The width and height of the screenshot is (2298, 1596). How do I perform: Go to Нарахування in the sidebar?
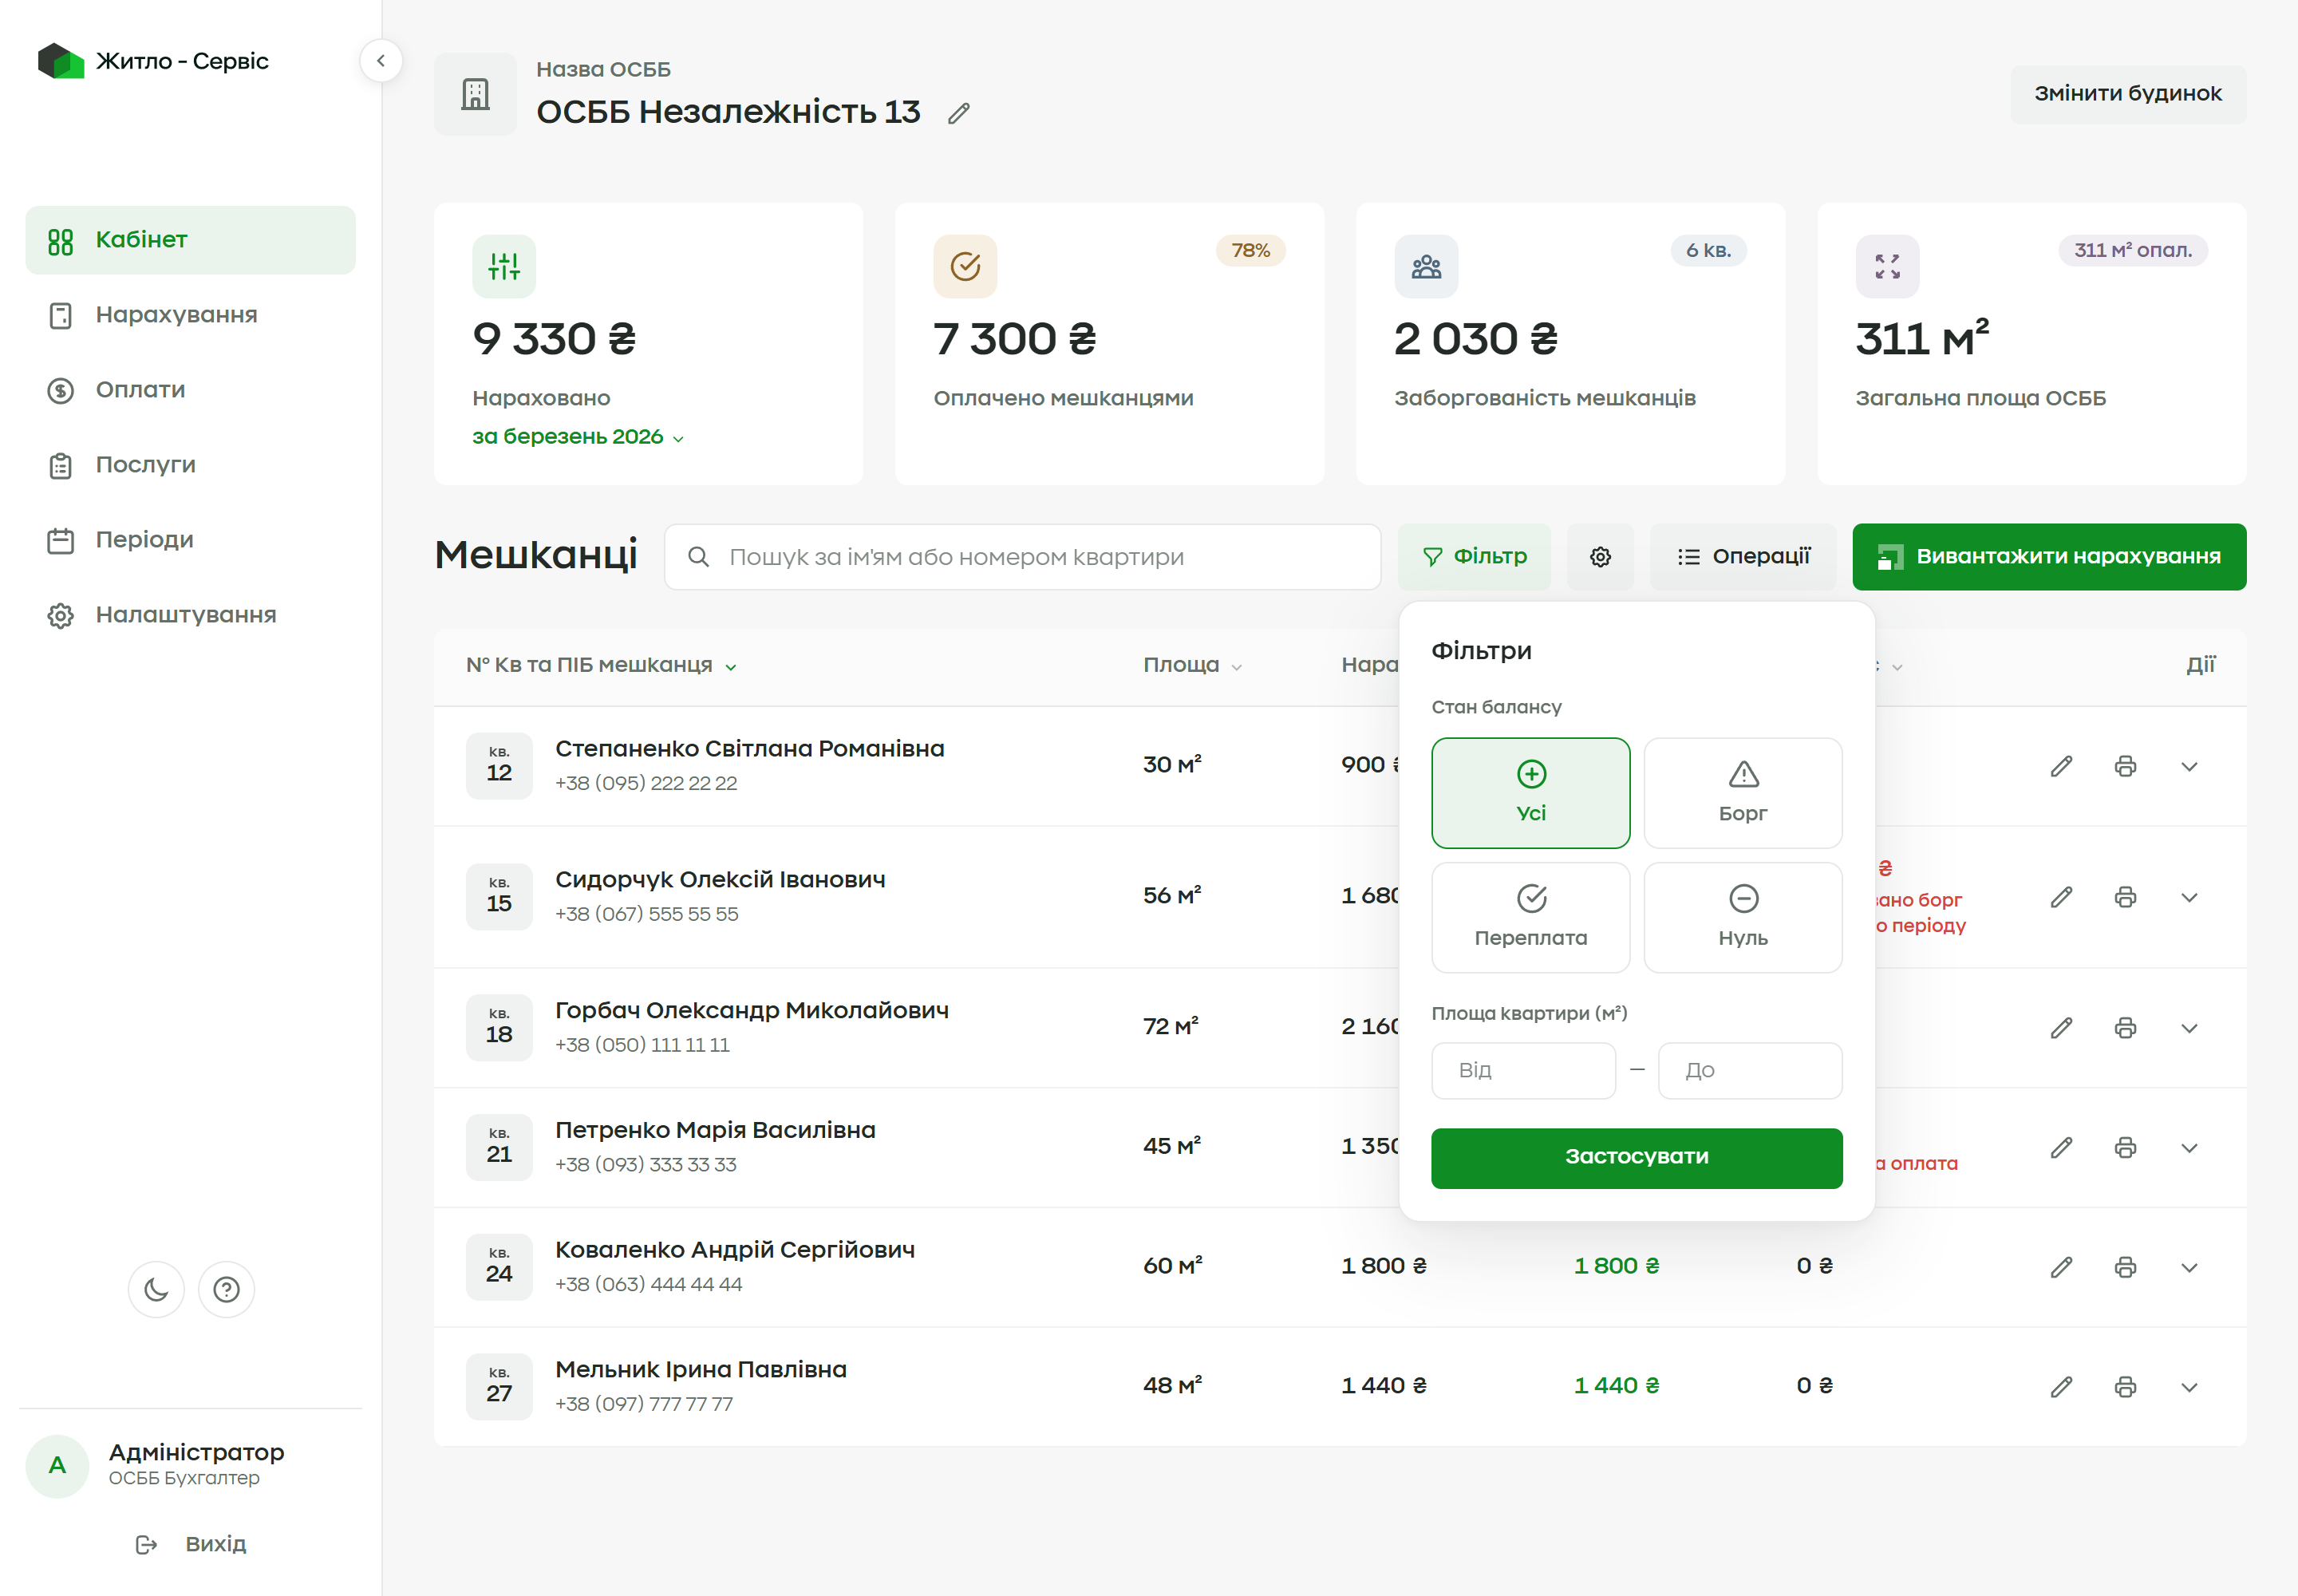click(x=190, y=315)
